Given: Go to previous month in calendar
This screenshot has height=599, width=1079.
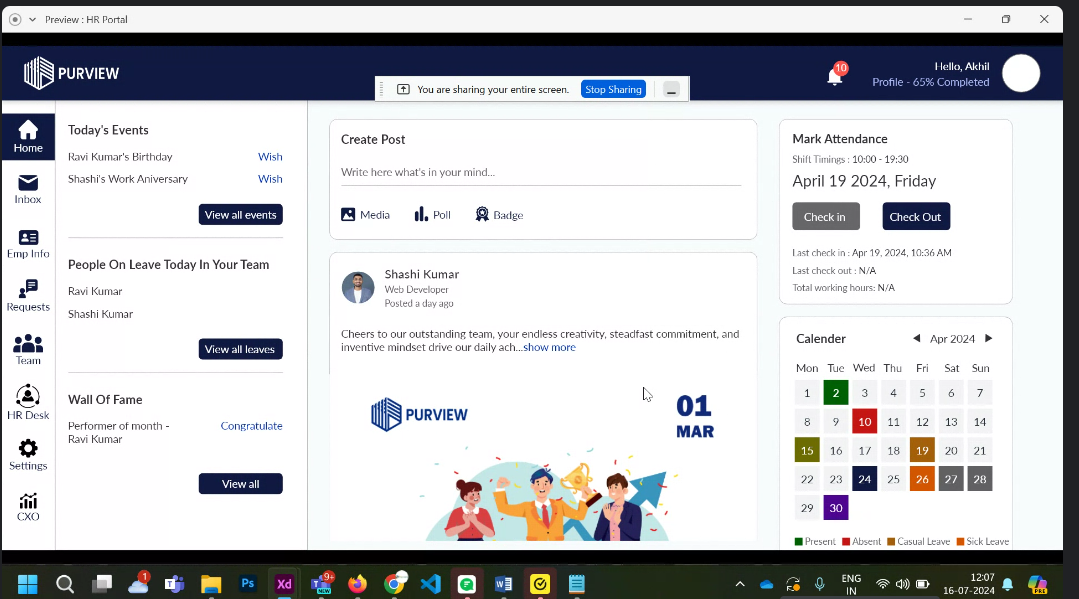Looking at the screenshot, I should click(916, 339).
